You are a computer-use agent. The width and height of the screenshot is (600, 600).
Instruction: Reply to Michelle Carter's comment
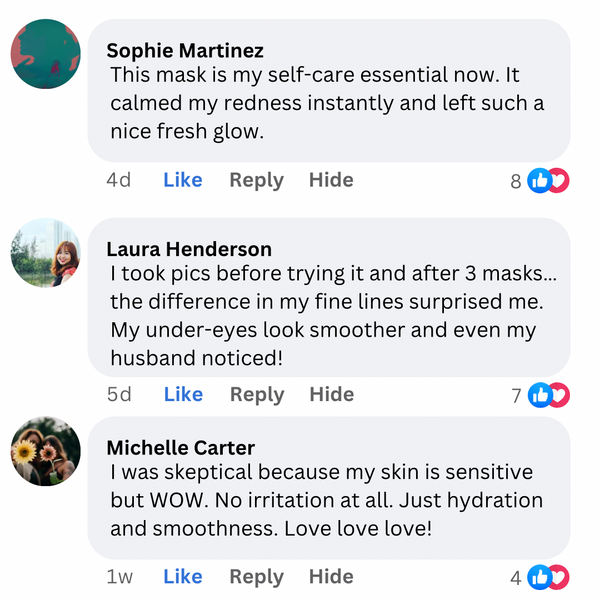point(256,576)
